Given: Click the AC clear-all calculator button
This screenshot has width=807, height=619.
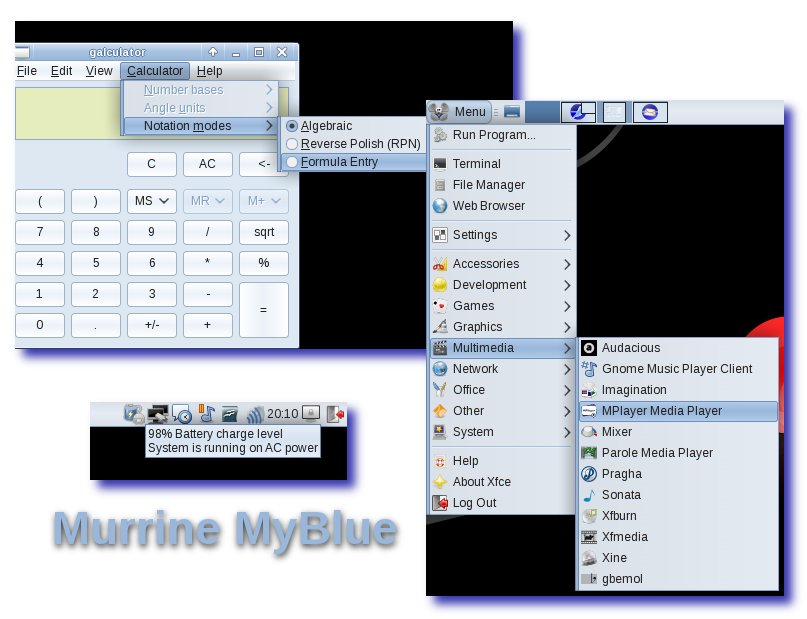Looking at the screenshot, I should [207, 164].
